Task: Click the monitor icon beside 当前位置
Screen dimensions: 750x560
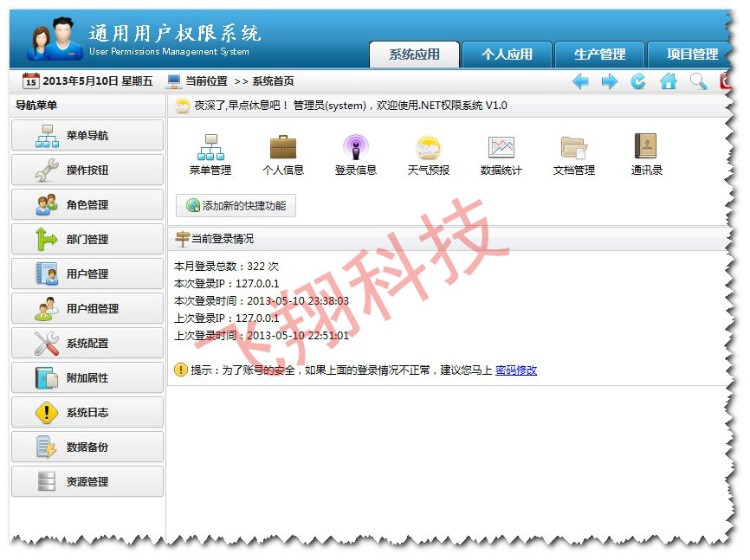Action: pos(173,81)
